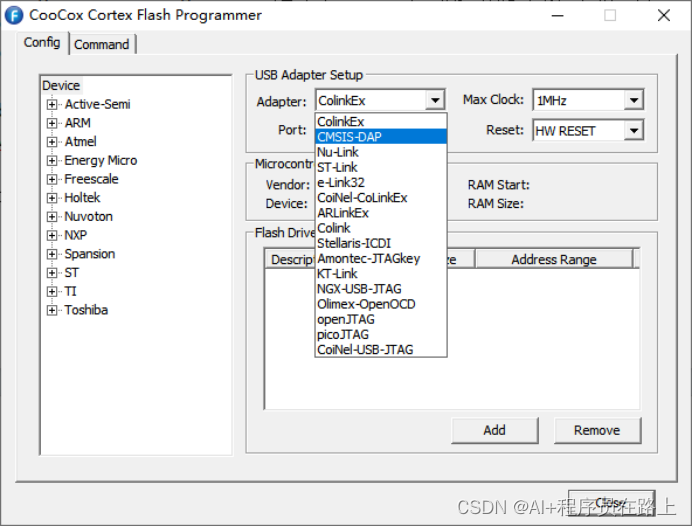Viewport: 692px width, 526px height.
Task: Expand the Nuvoton vendor node
Action: [x=52, y=217]
